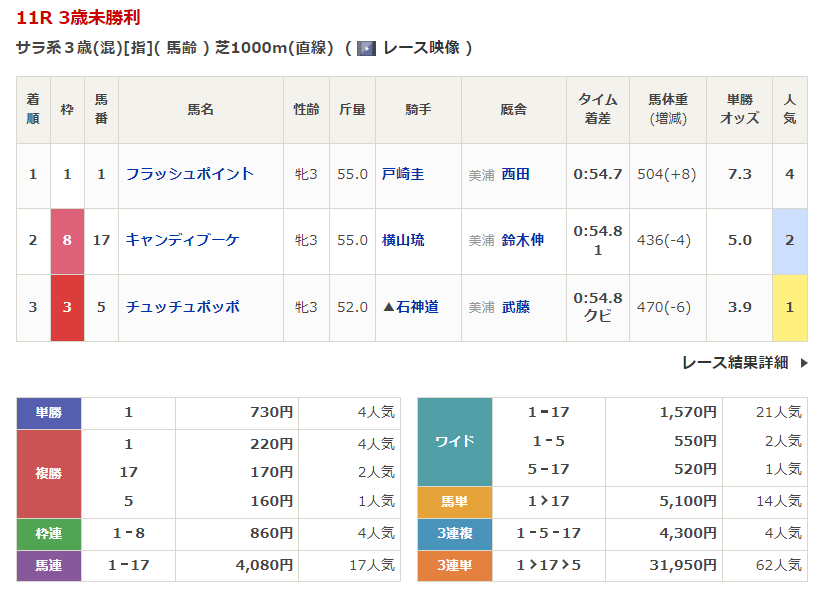
Task: Click the 11R 3歳未勝利 race title
Action: point(78,17)
